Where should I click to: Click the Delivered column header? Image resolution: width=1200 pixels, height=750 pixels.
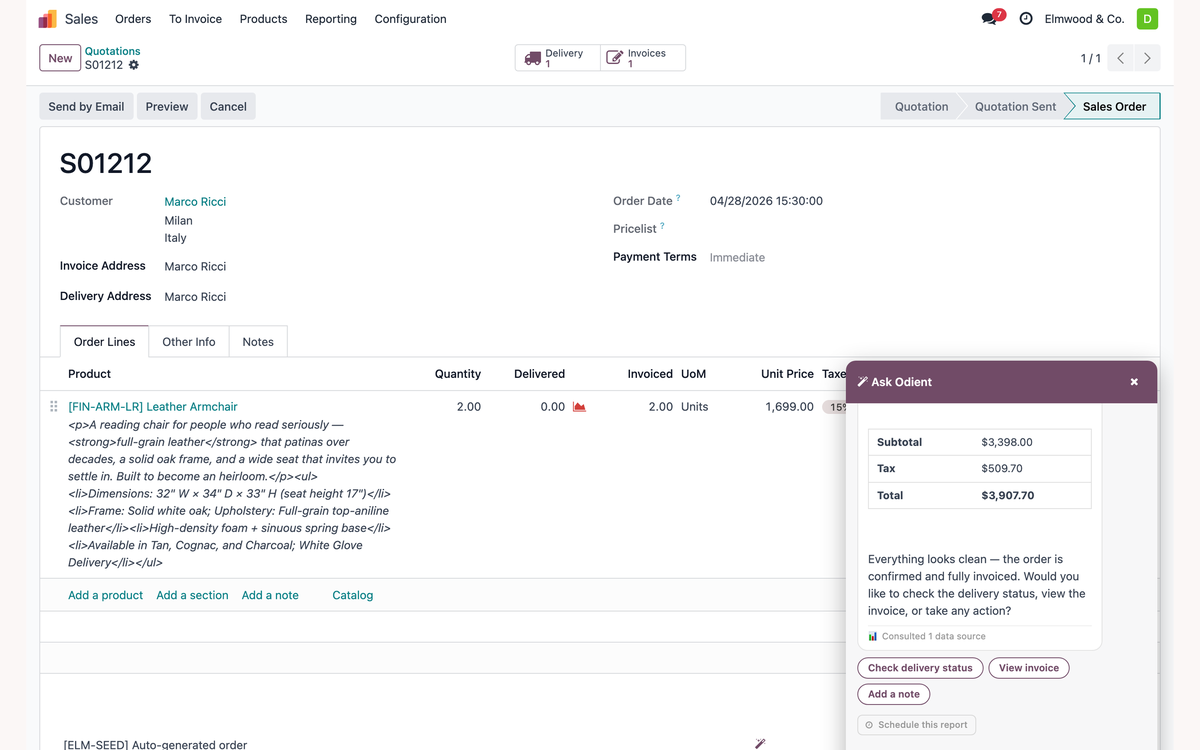tap(540, 374)
